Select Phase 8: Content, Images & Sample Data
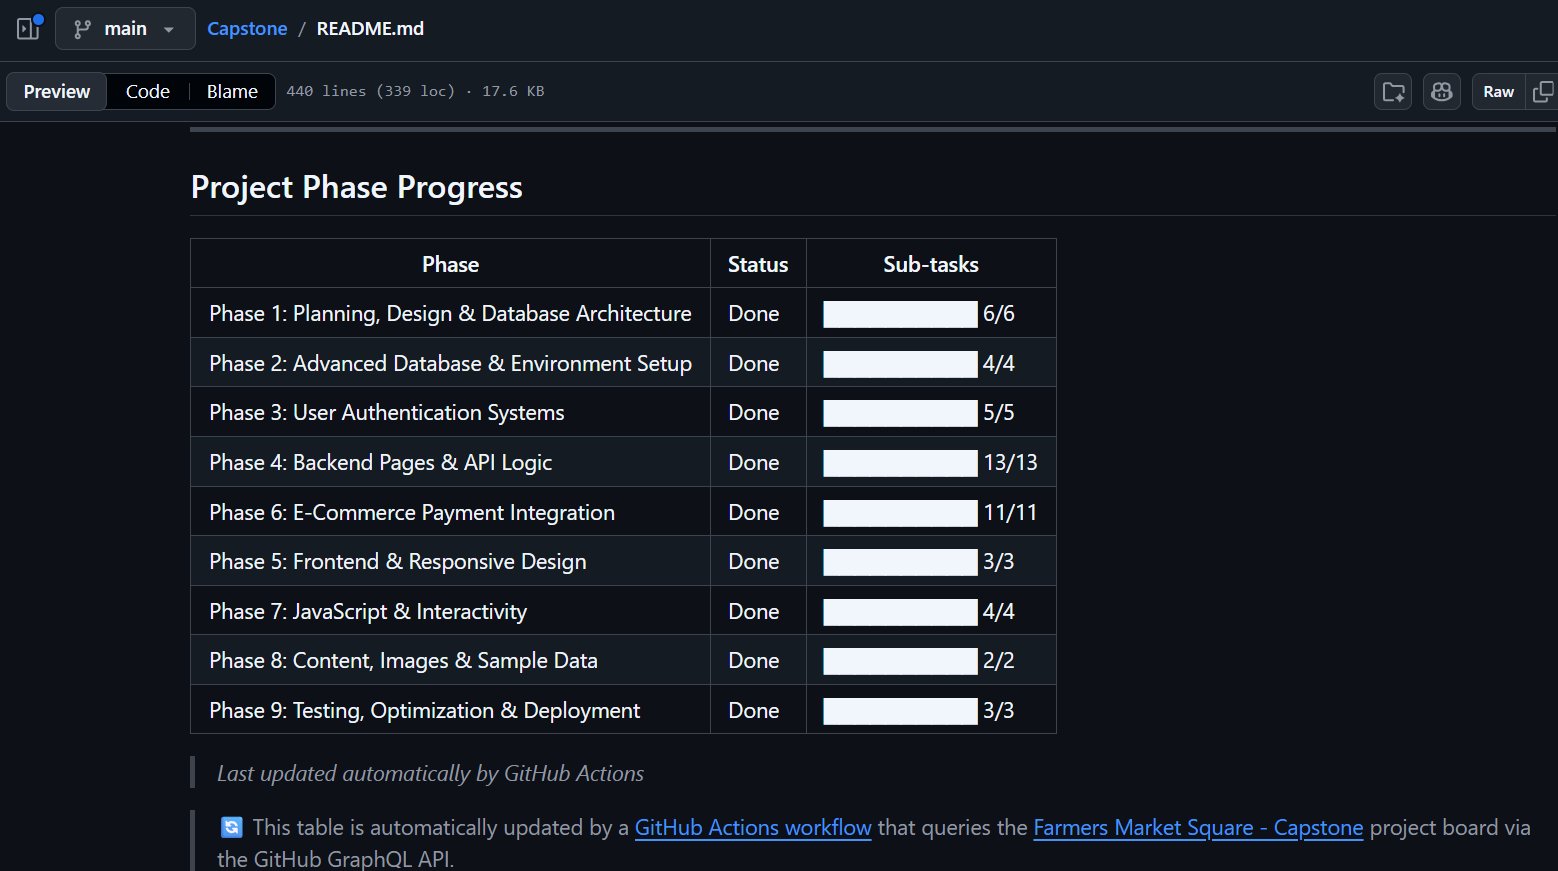This screenshot has height=871, width=1558. [403, 661]
